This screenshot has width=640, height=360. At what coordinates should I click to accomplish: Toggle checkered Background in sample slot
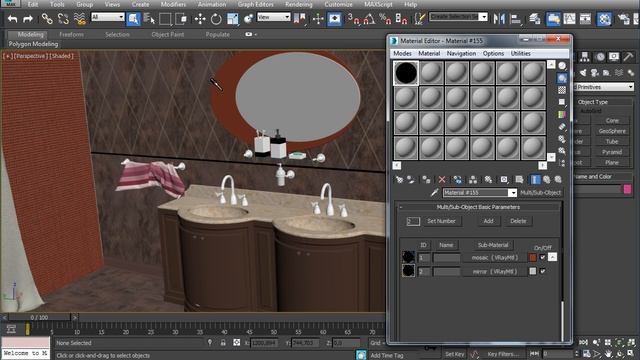[x=562, y=90]
